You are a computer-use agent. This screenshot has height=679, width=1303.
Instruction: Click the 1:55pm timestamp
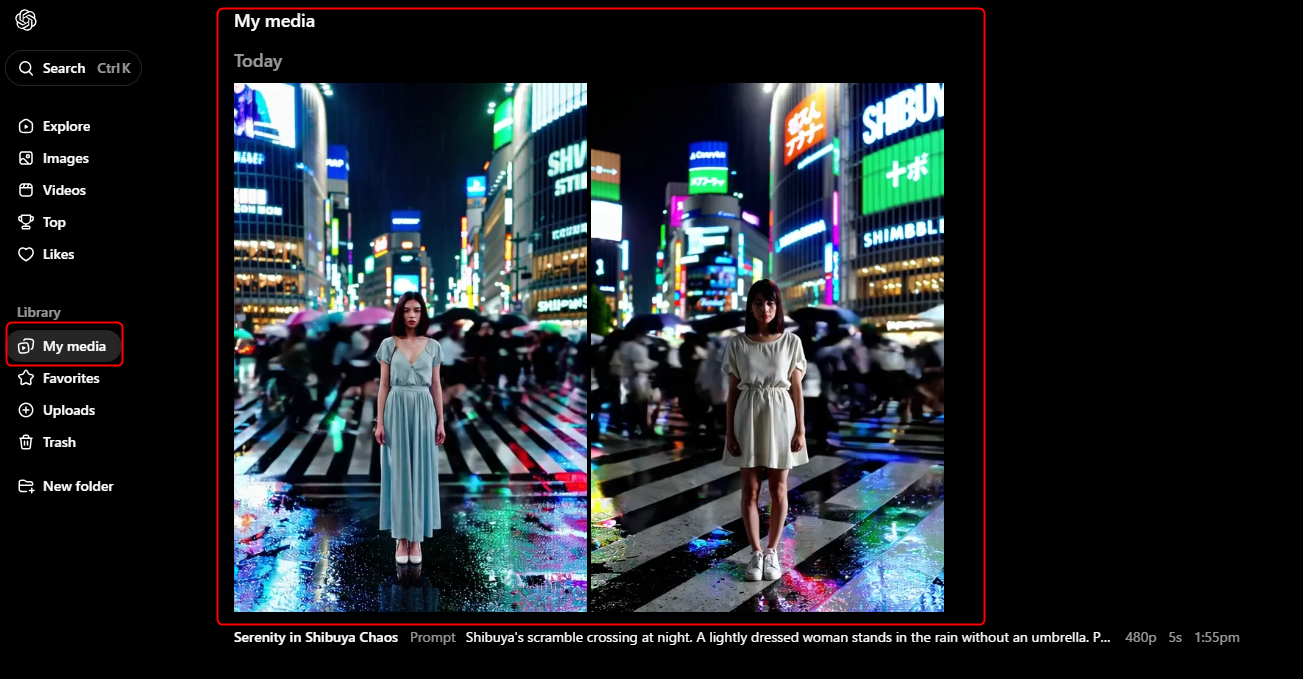point(1217,637)
